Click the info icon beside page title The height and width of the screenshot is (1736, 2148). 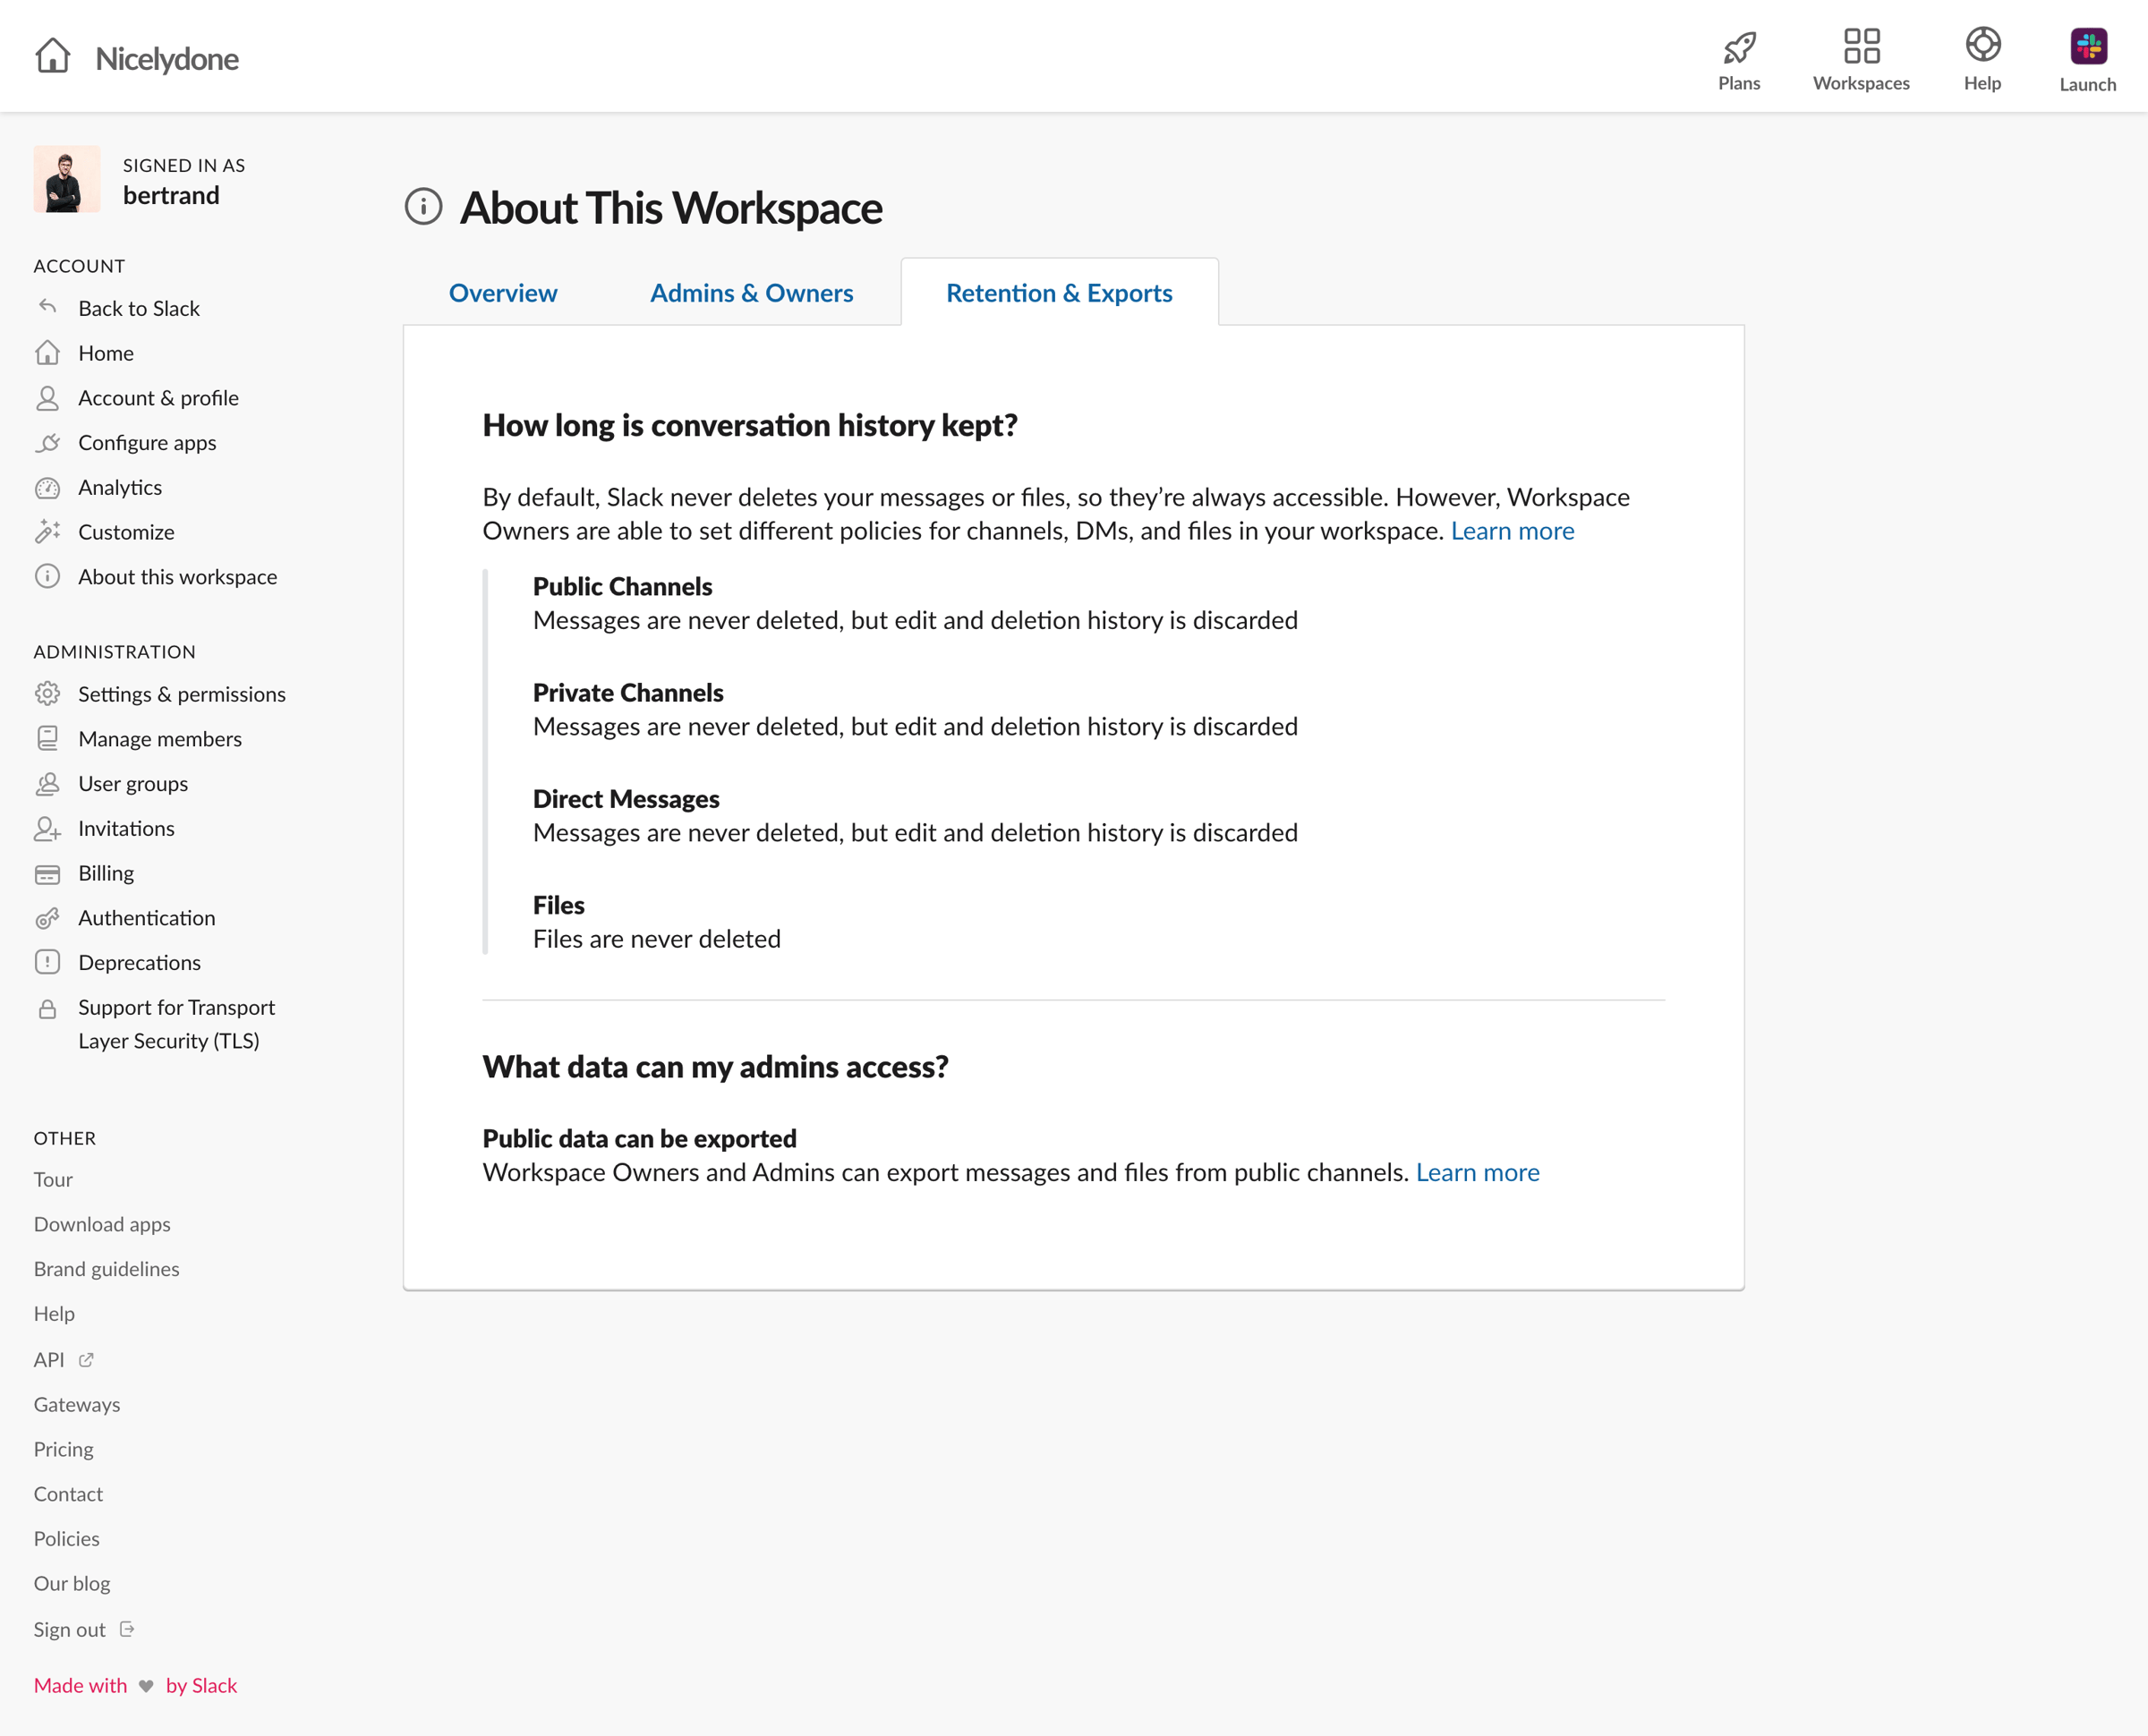tap(423, 206)
